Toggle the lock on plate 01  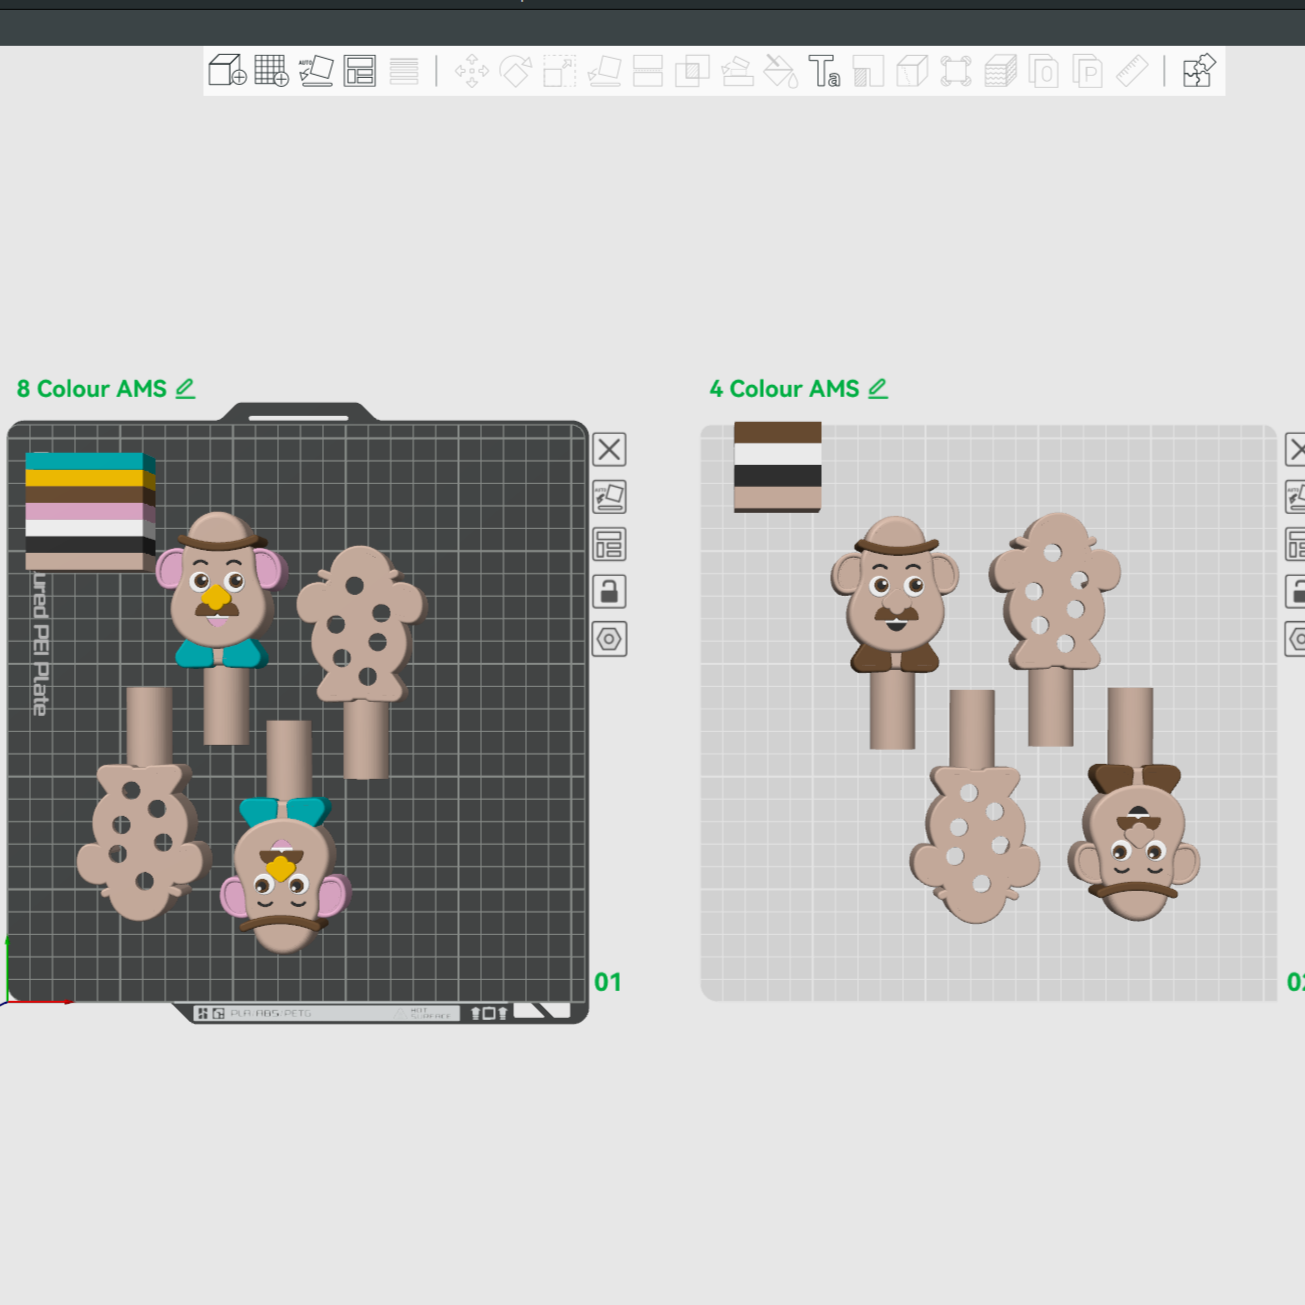click(609, 591)
